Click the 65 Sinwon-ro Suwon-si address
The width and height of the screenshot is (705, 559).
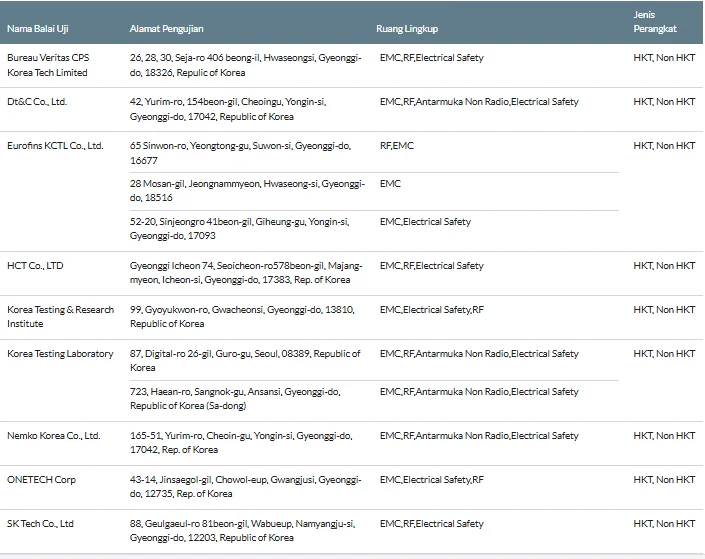pyautogui.click(x=241, y=153)
